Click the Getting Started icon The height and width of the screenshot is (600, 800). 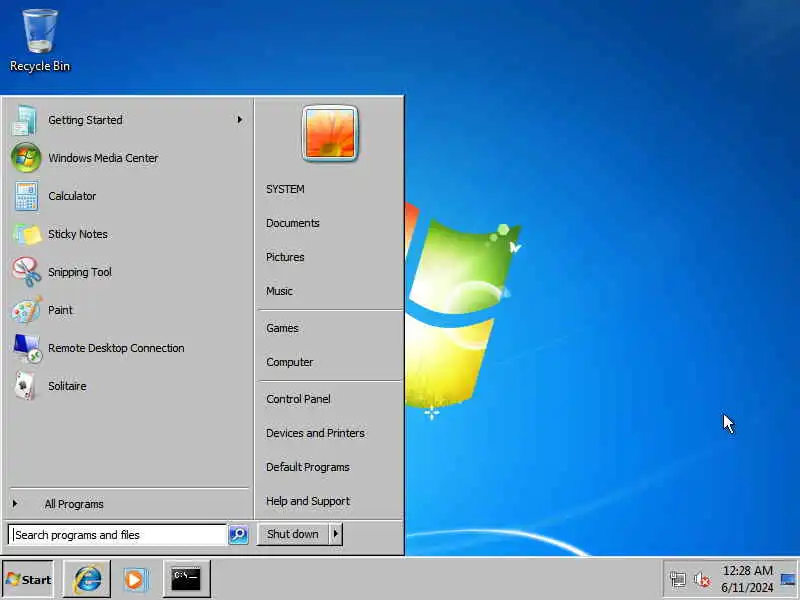[x=24, y=120]
